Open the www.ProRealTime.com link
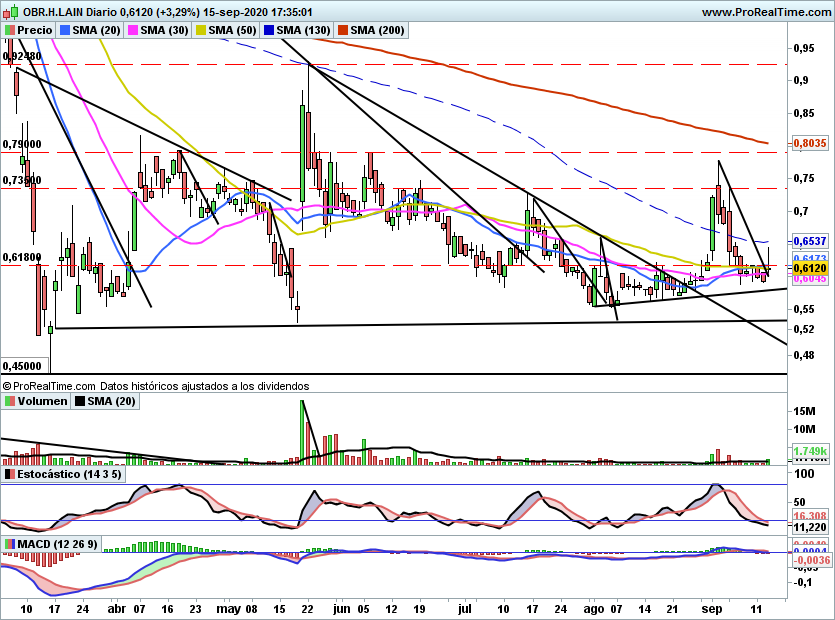The height and width of the screenshot is (620, 835). coord(766,12)
